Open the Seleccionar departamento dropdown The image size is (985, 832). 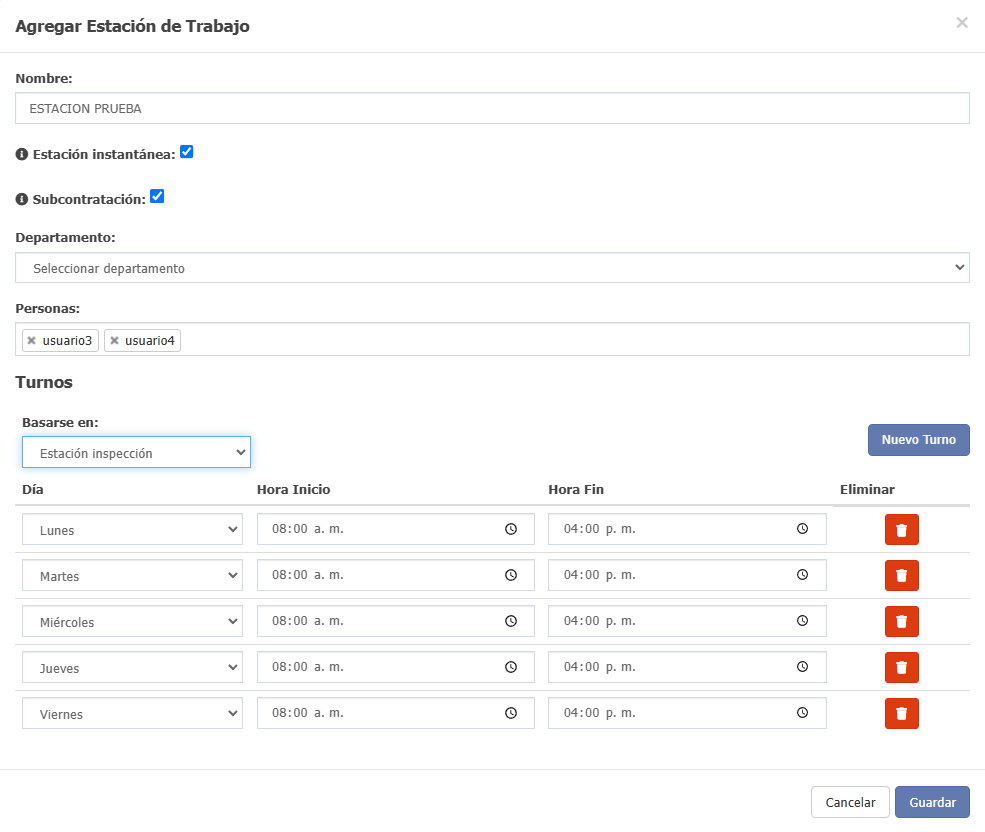(492, 268)
